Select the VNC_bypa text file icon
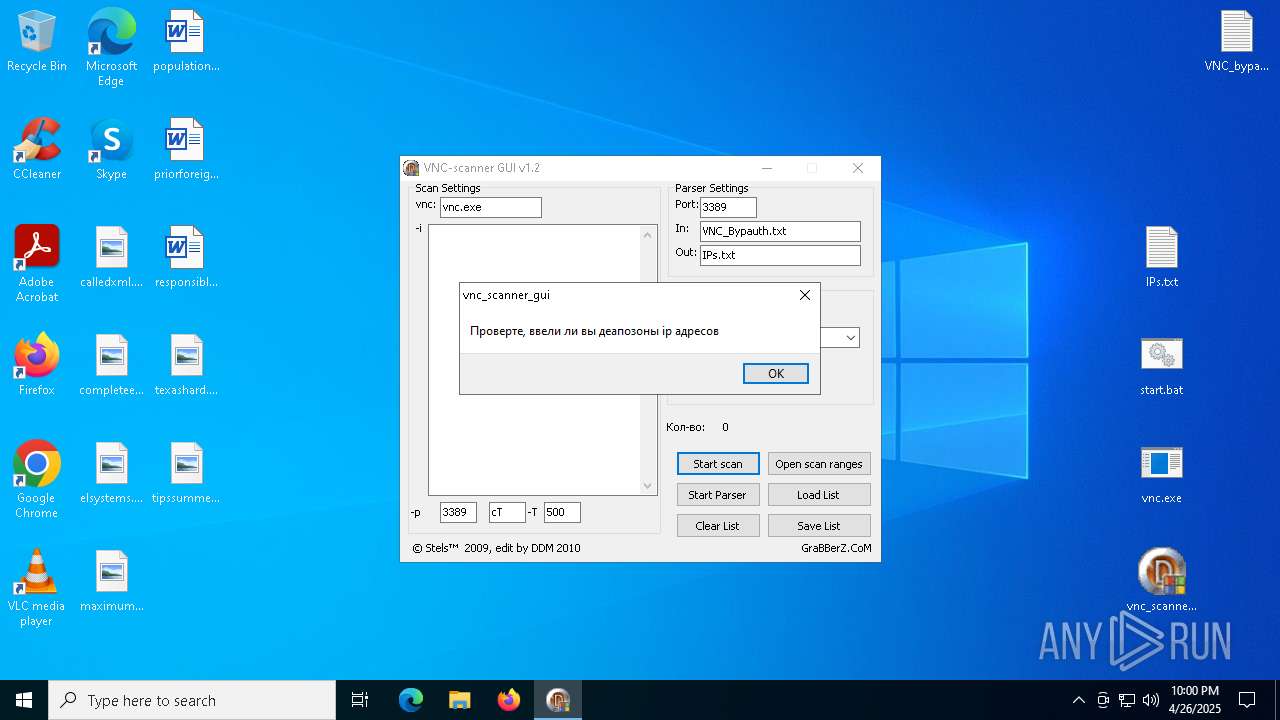This screenshot has width=1280, height=720. (x=1236, y=42)
